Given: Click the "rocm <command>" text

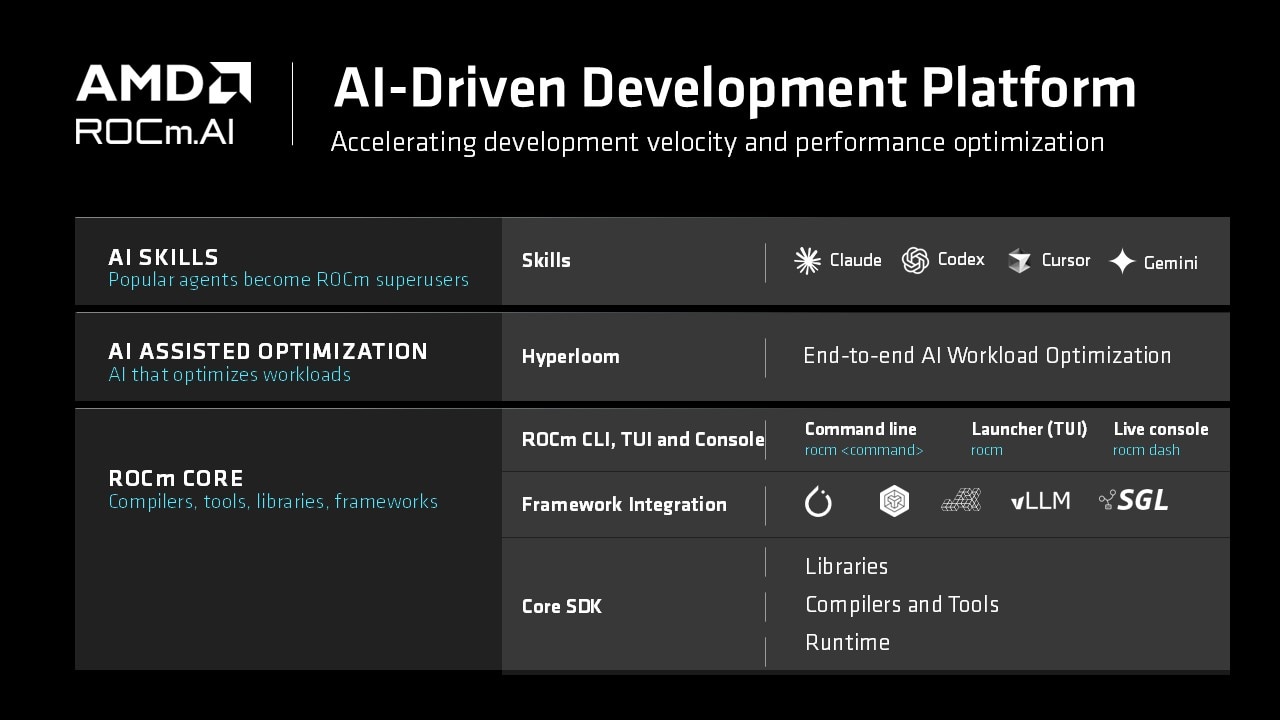Looking at the screenshot, I should [864, 450].
